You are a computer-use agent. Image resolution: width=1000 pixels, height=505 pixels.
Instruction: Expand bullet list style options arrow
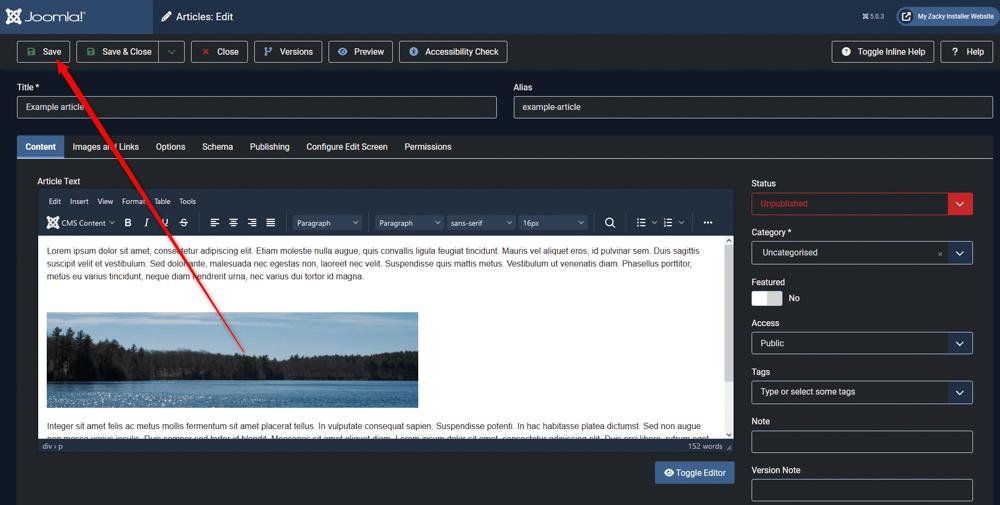[654, 223]
